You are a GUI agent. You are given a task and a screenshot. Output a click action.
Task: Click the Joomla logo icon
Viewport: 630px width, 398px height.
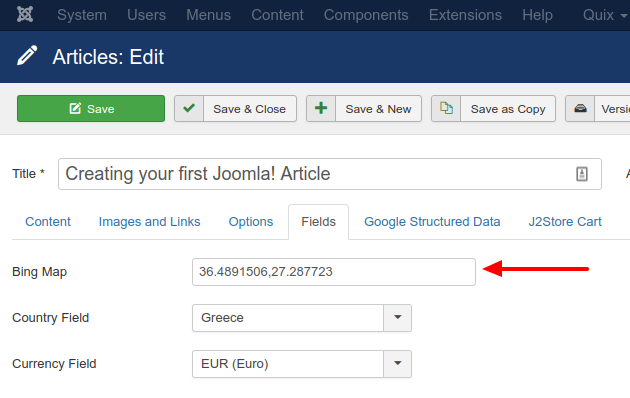(x=25, y=14)
